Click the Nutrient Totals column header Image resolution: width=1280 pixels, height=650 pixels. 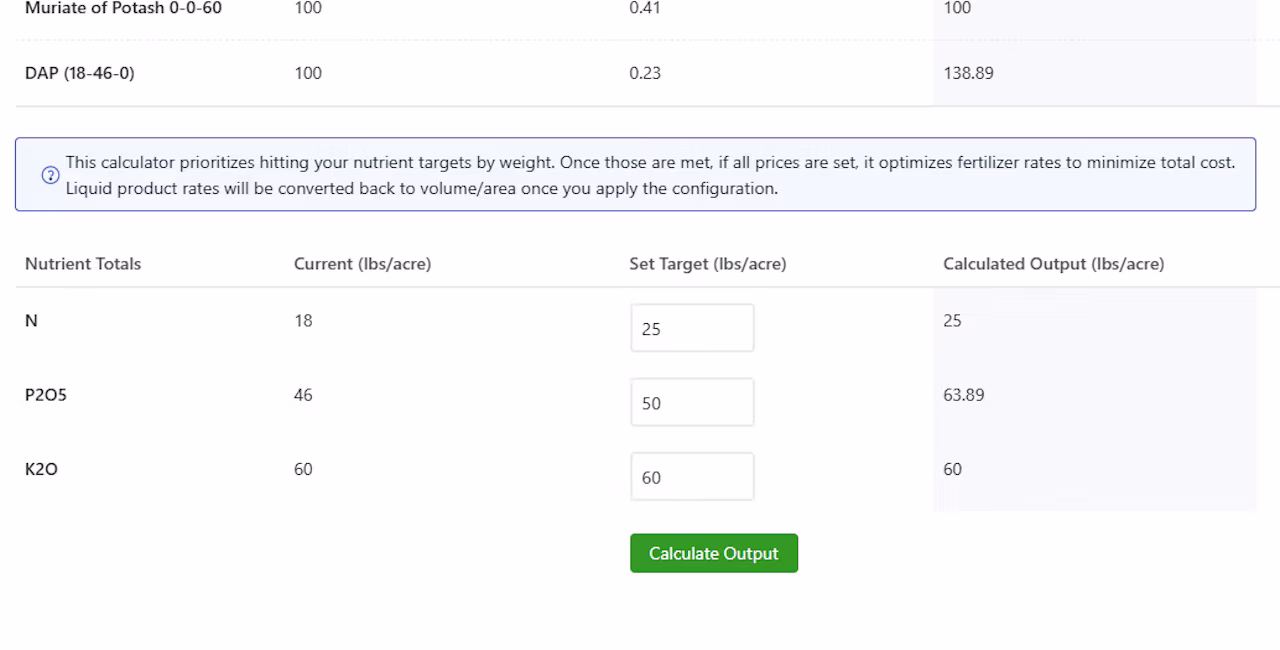click(83, 264)
